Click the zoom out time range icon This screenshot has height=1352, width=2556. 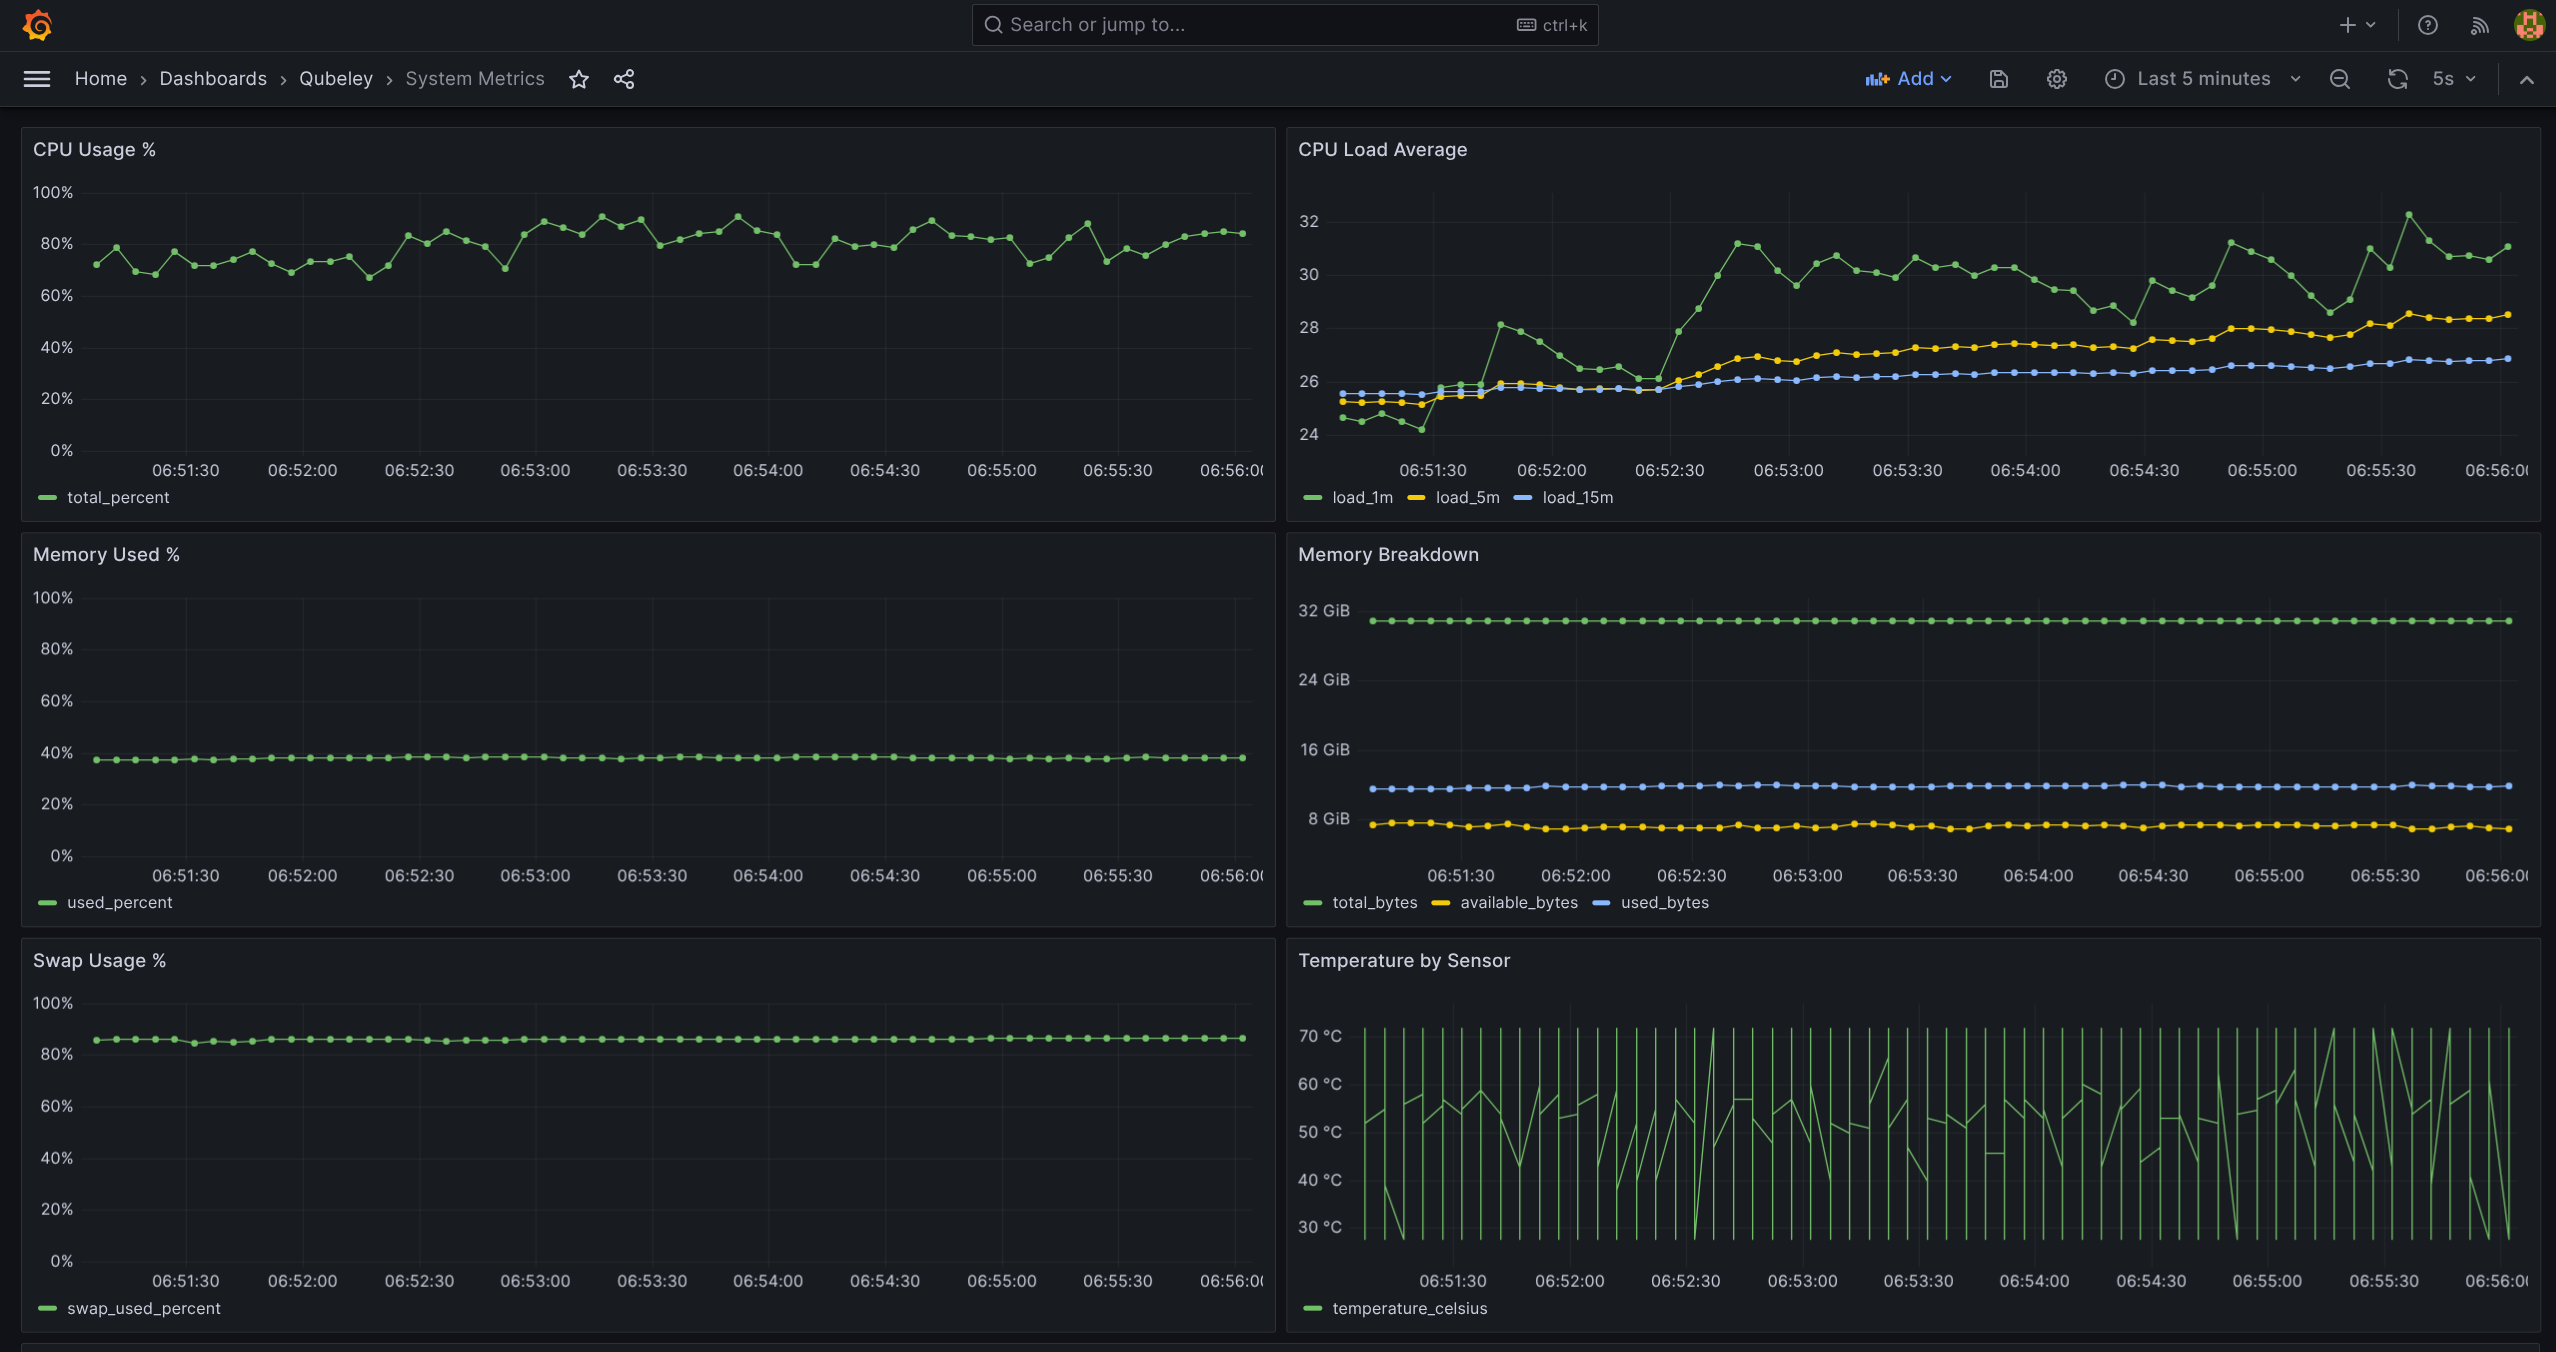(2339, 79)
